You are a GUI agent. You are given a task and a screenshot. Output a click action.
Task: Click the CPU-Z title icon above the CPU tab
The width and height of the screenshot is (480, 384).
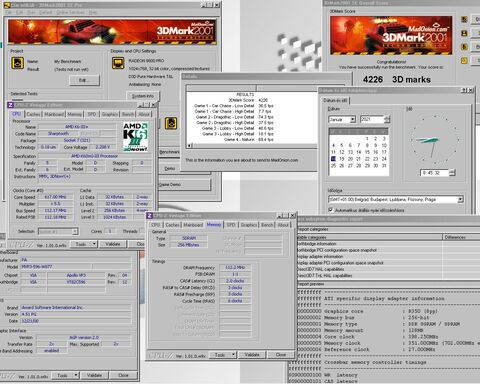tap(10, 105)
